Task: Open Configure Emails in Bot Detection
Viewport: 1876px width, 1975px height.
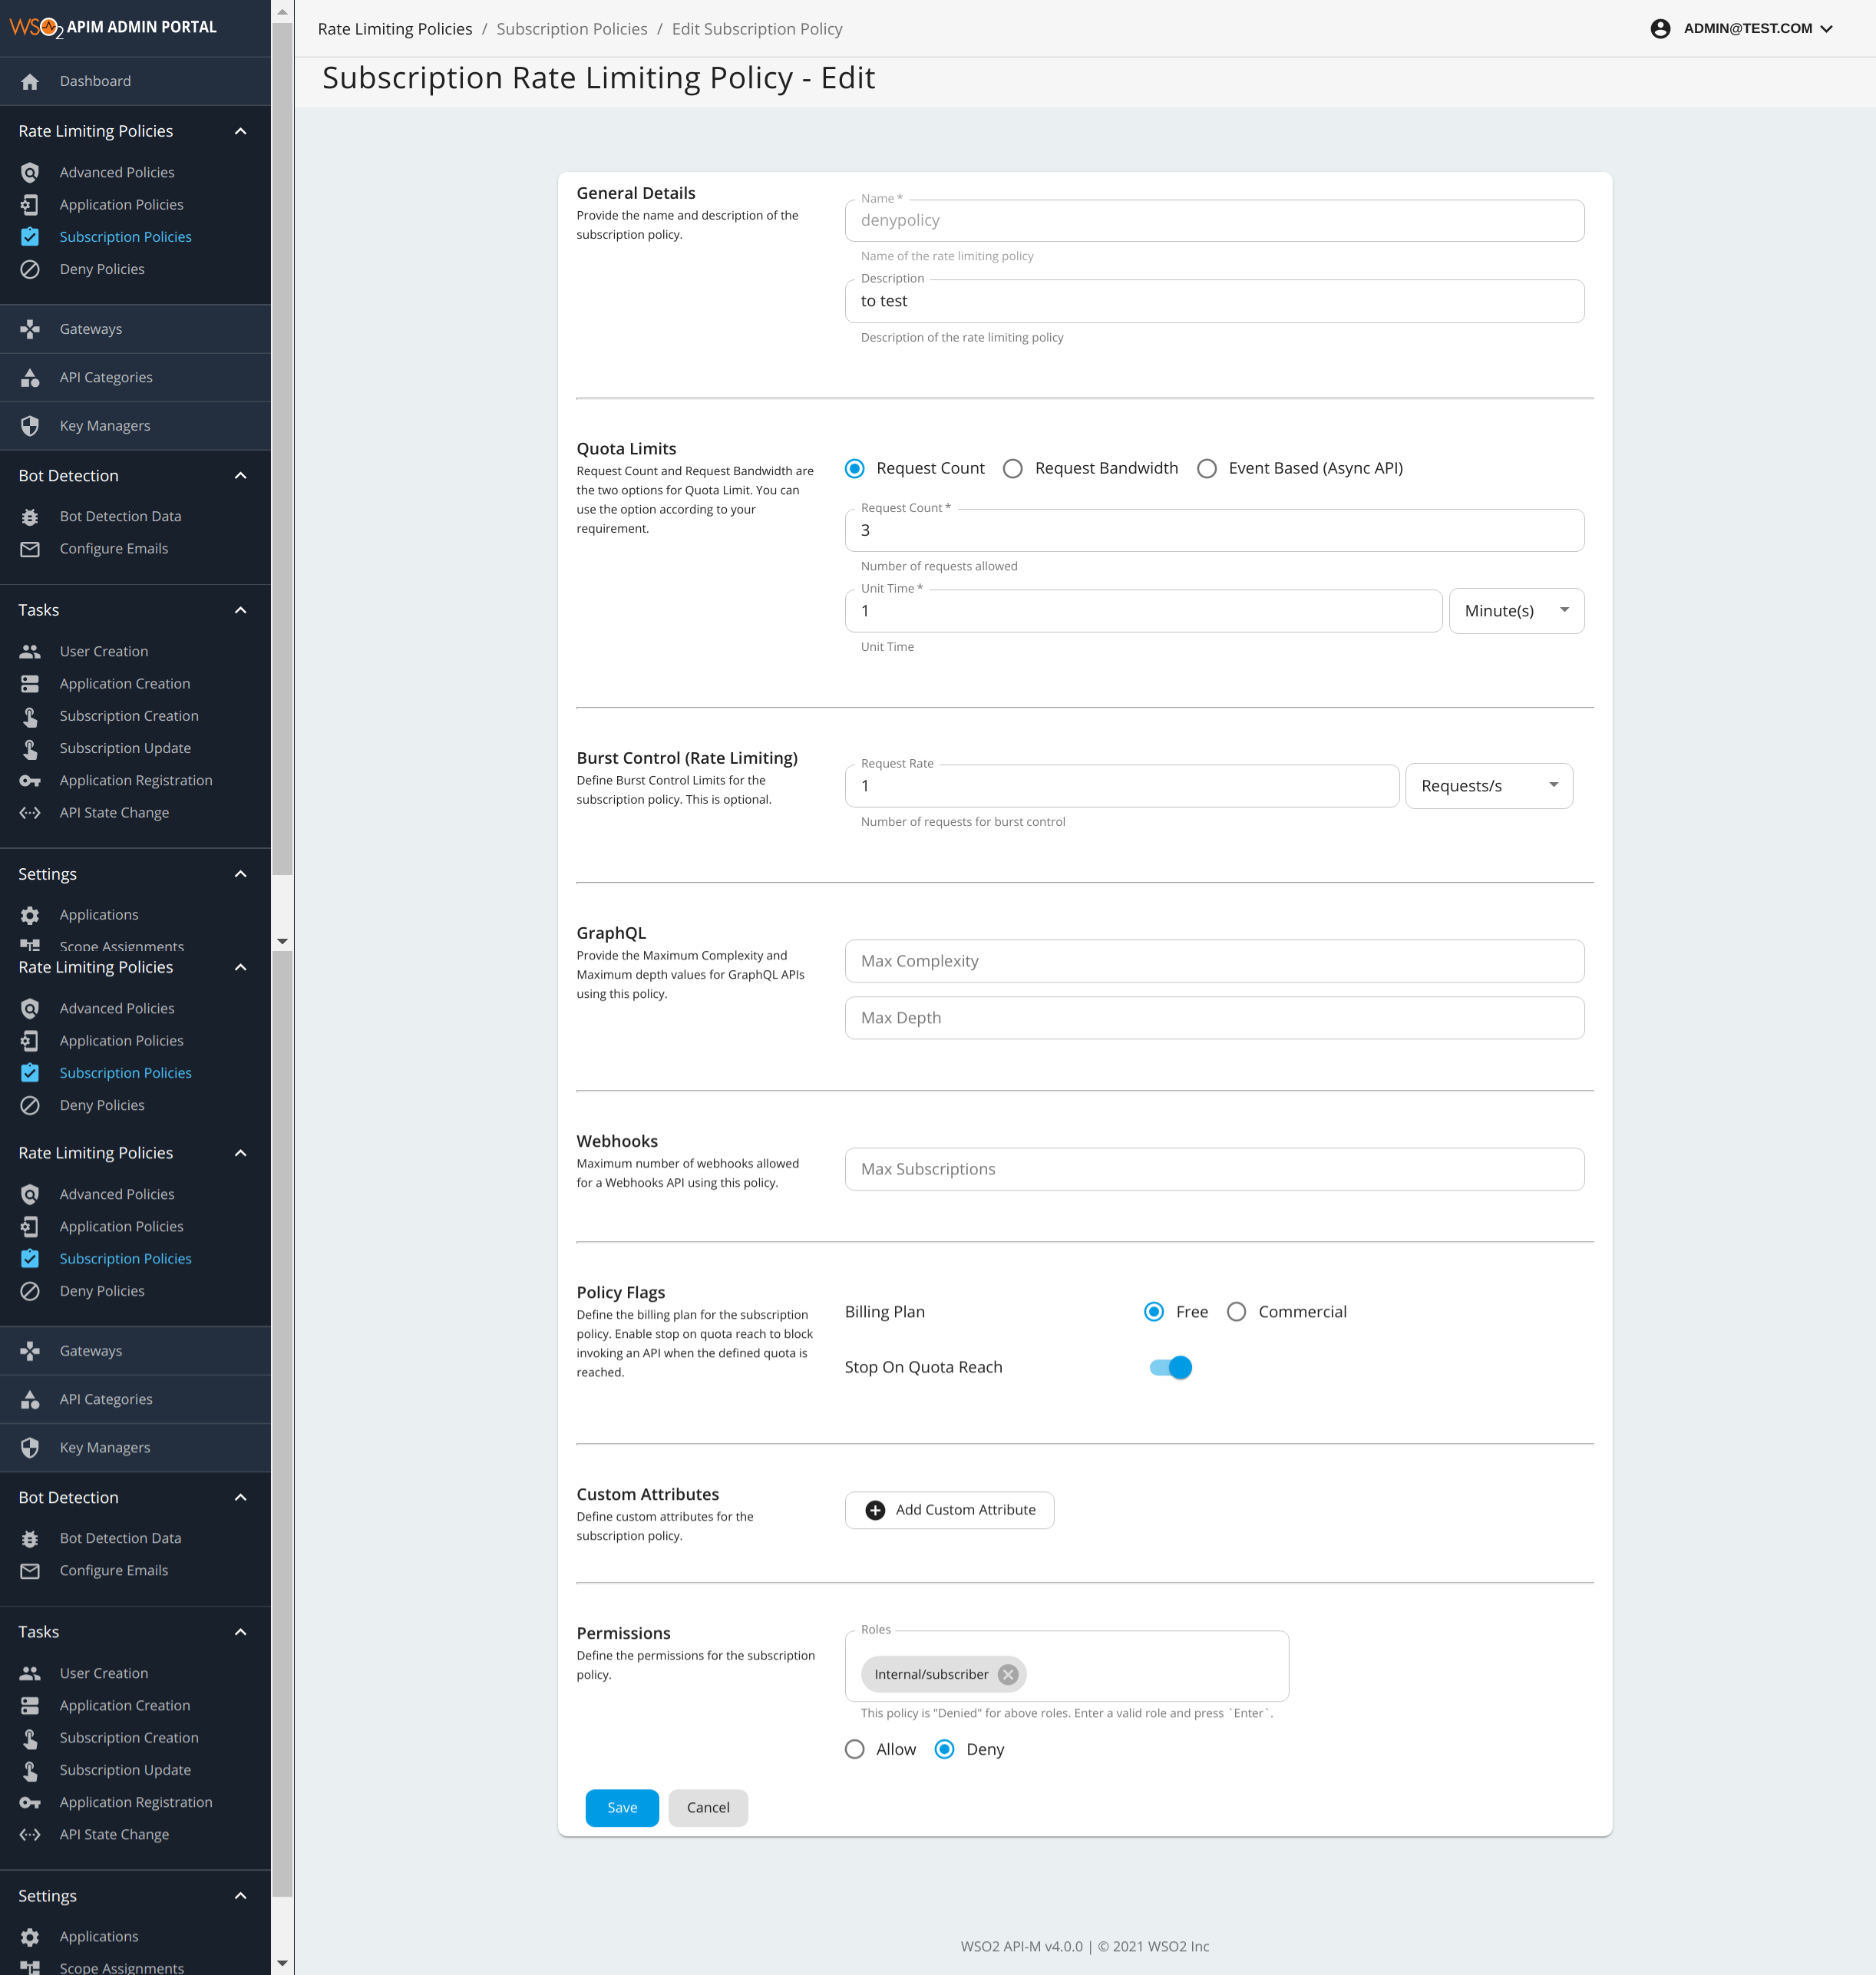Action: 113,548
